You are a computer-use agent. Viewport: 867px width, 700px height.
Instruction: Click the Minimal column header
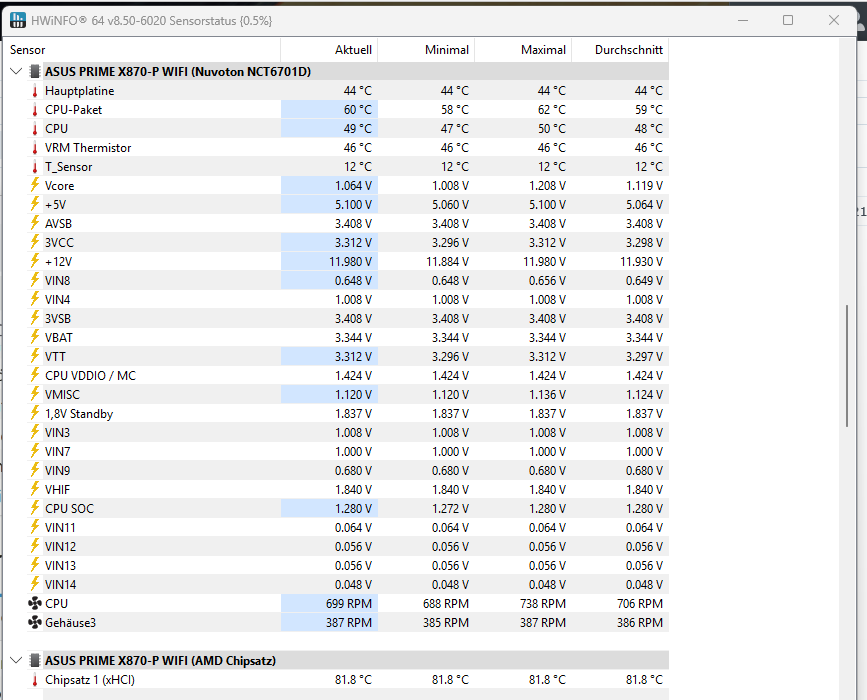tap(426, 50)
